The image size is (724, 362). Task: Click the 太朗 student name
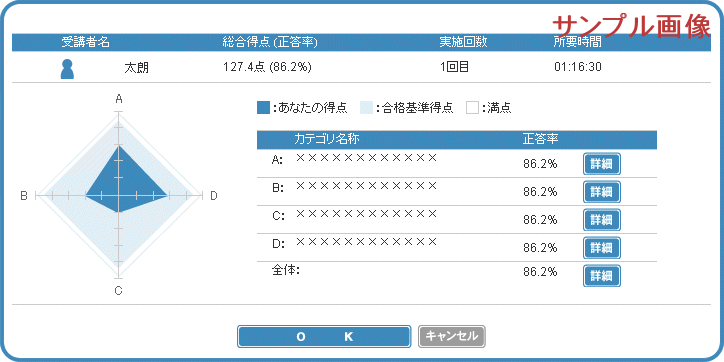pos(137,68)
